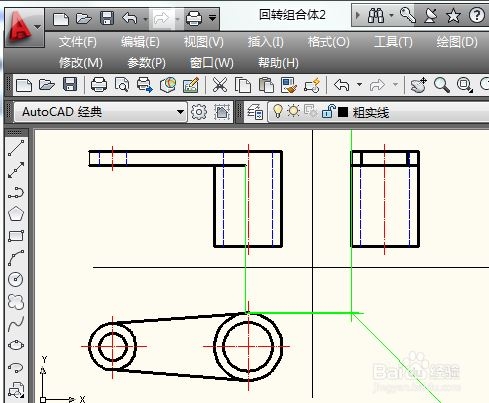Click the Zoom Realtime magnifier icon
489x403 pixels.
[x=441, y=85]
